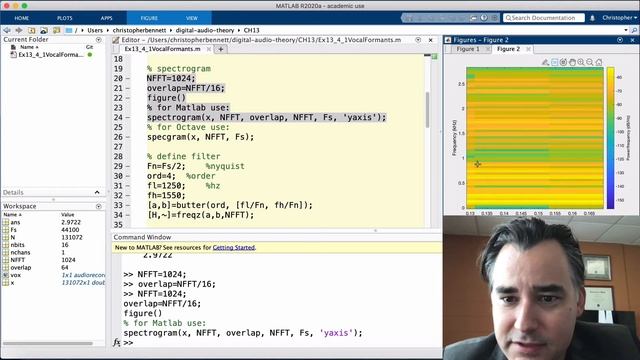This screenshot has height=360, width=640.
Task: Switch to the Figure 1 tab
Action: coord(468,49)
